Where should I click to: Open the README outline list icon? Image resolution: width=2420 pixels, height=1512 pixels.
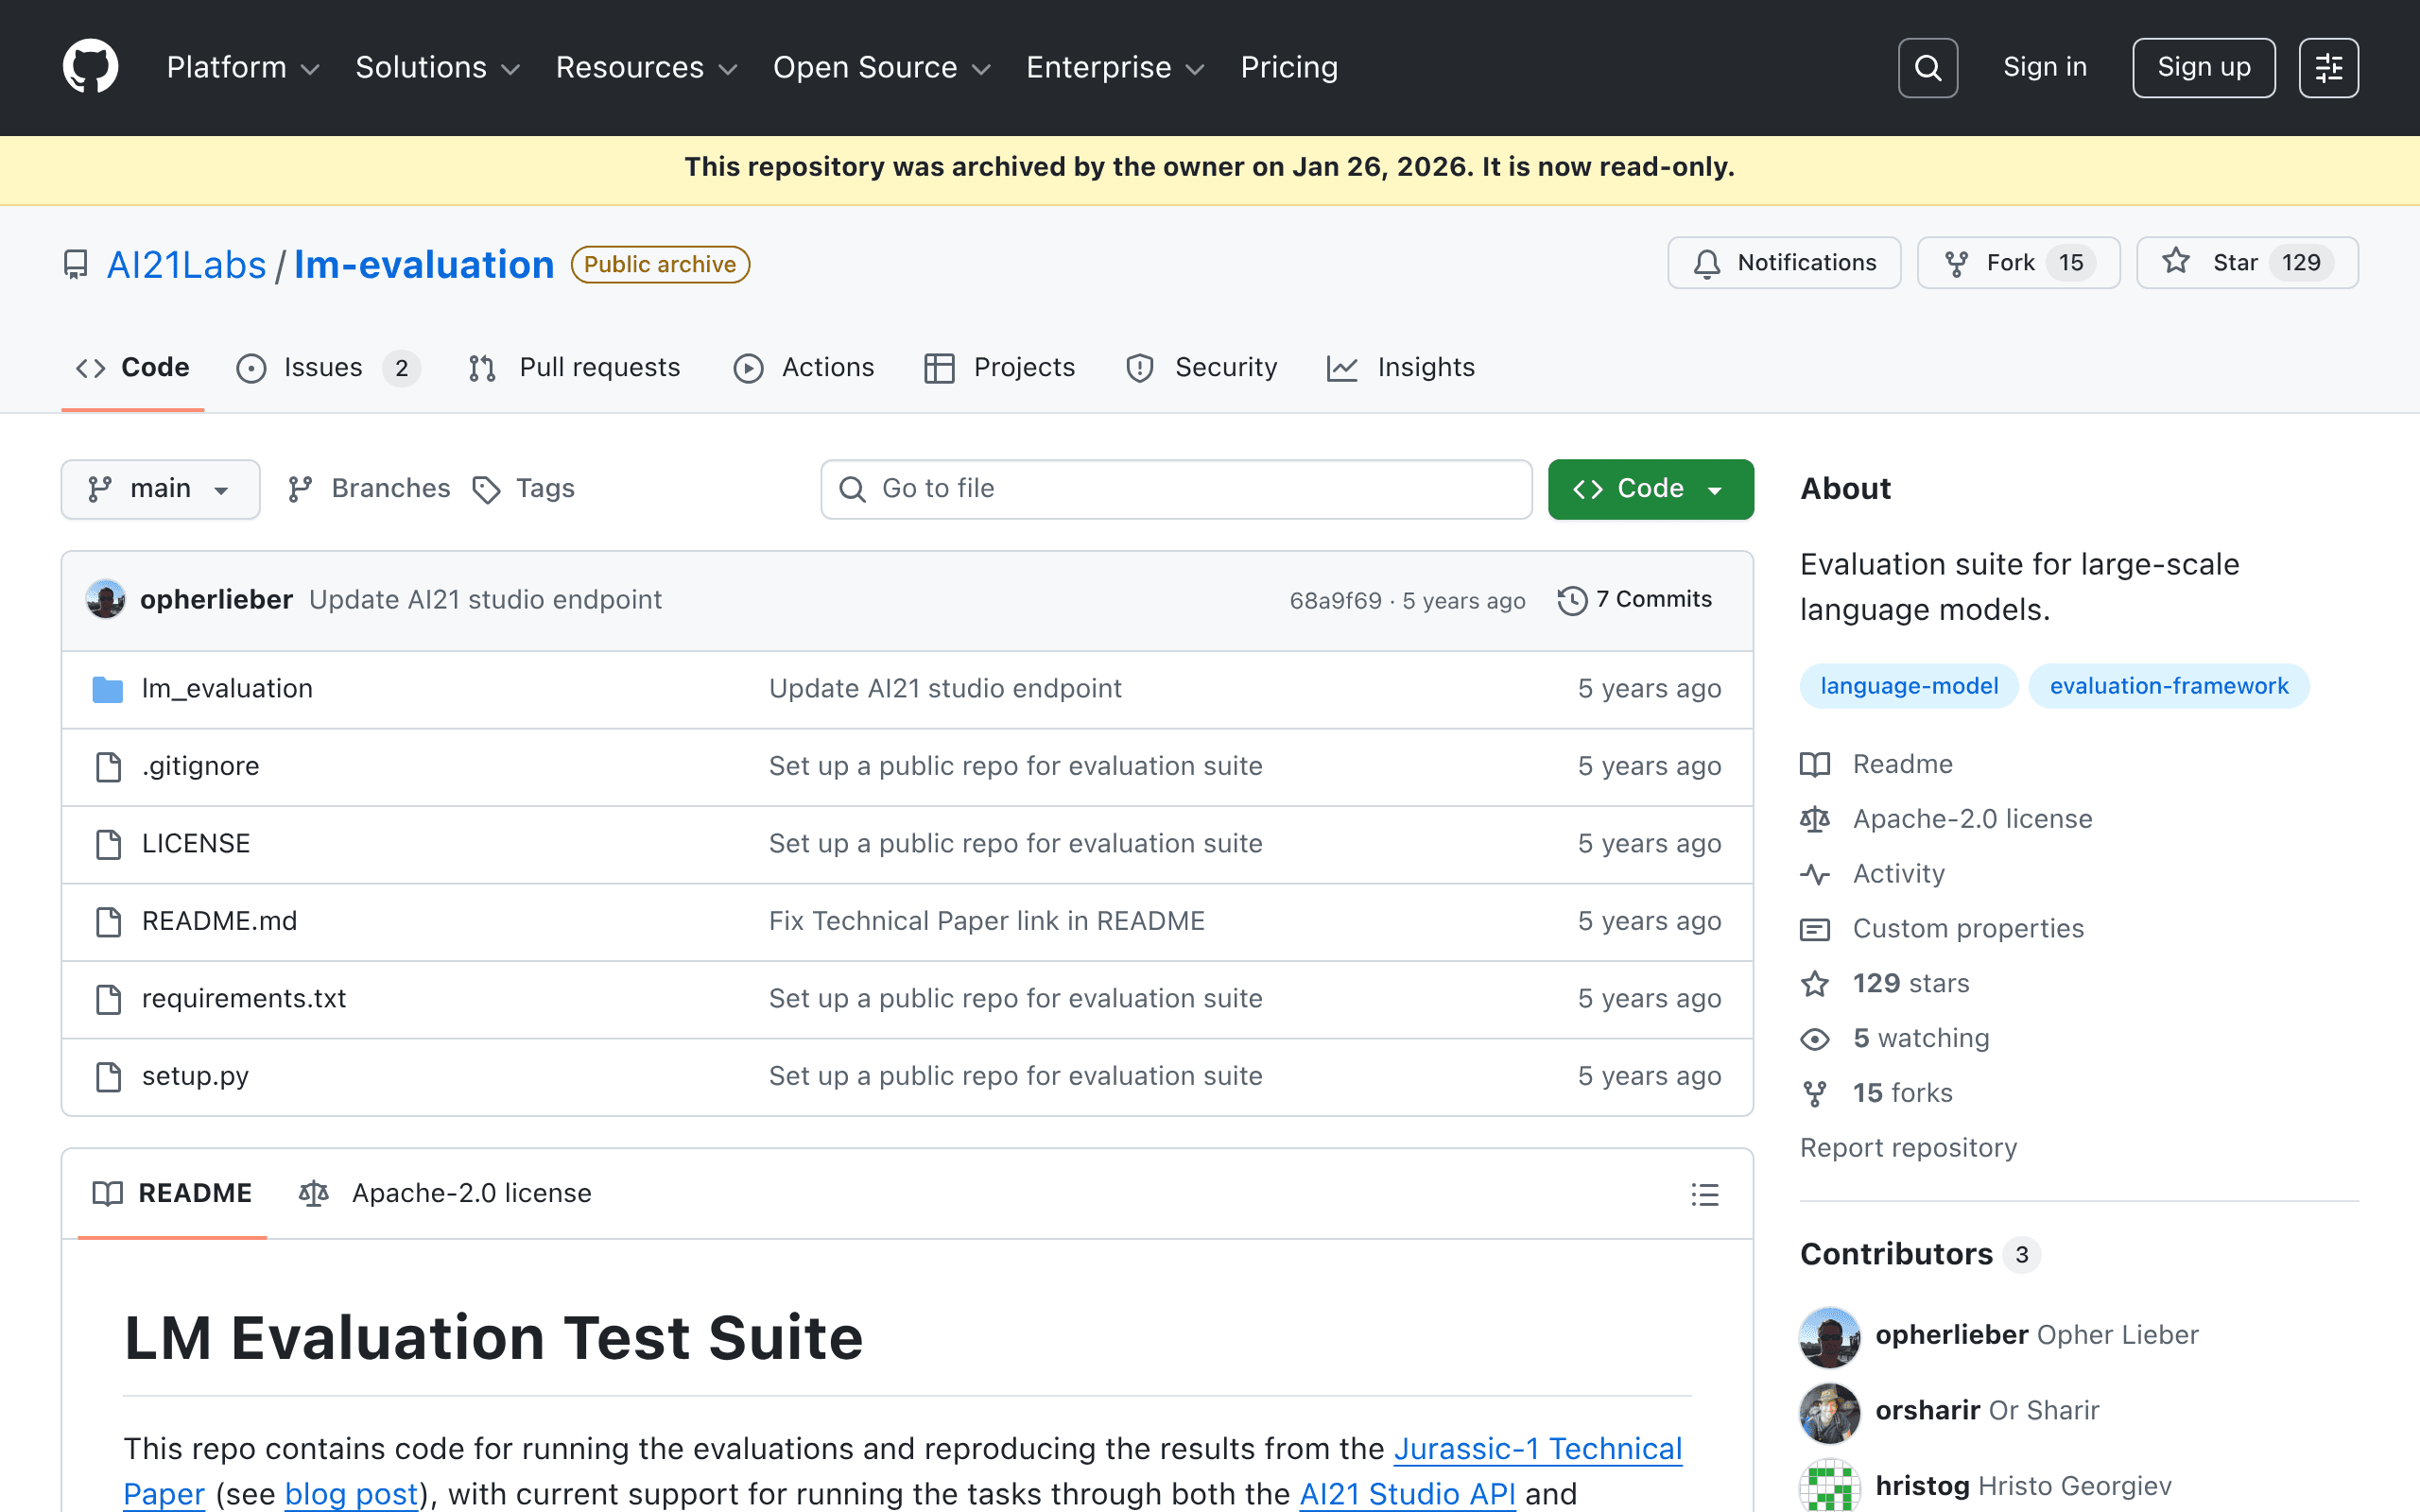tap(1705, 1194)
